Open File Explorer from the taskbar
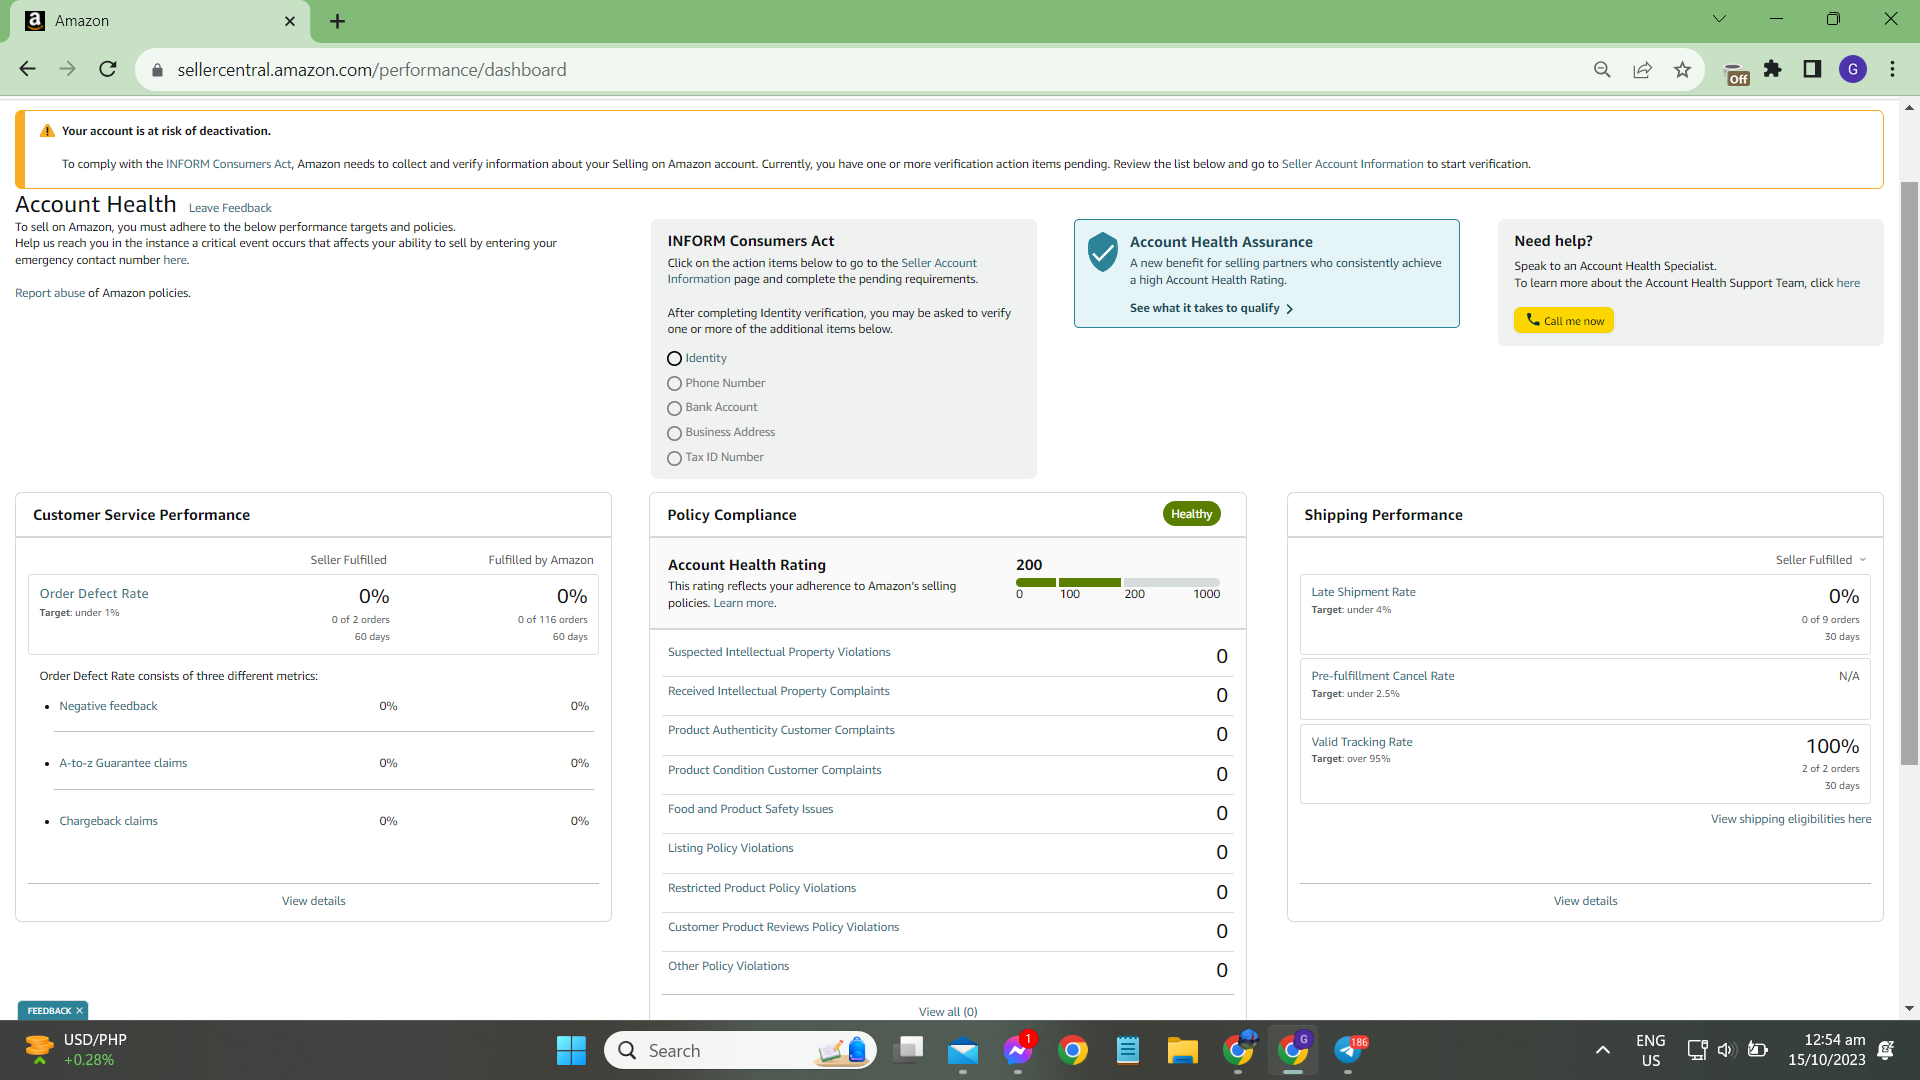 [1182, 1050]
